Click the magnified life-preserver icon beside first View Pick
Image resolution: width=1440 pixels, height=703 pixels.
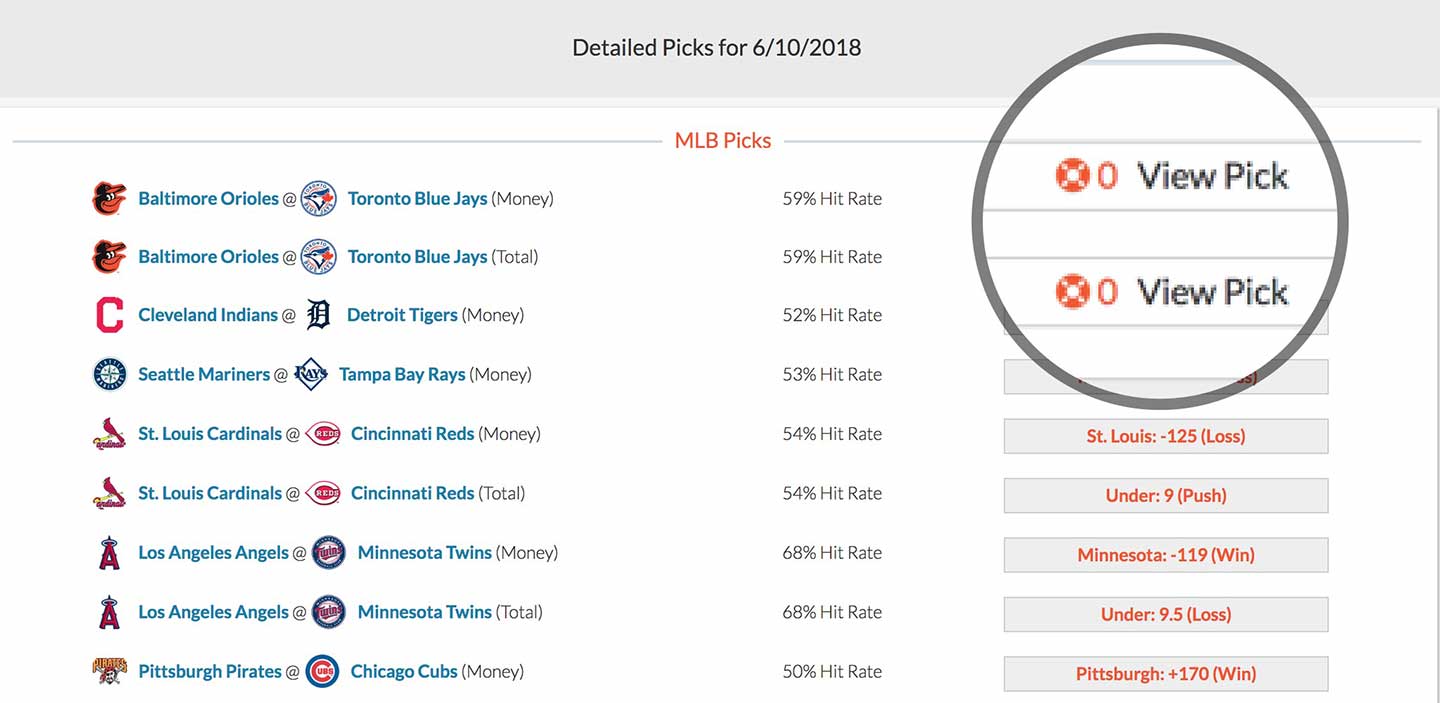[x=1072, y=176]
